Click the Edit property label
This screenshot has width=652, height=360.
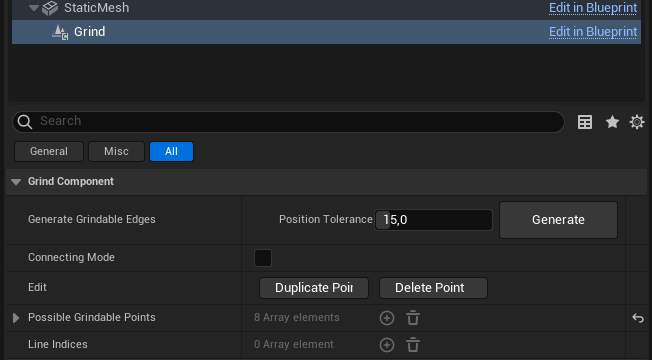coord(37,287)
